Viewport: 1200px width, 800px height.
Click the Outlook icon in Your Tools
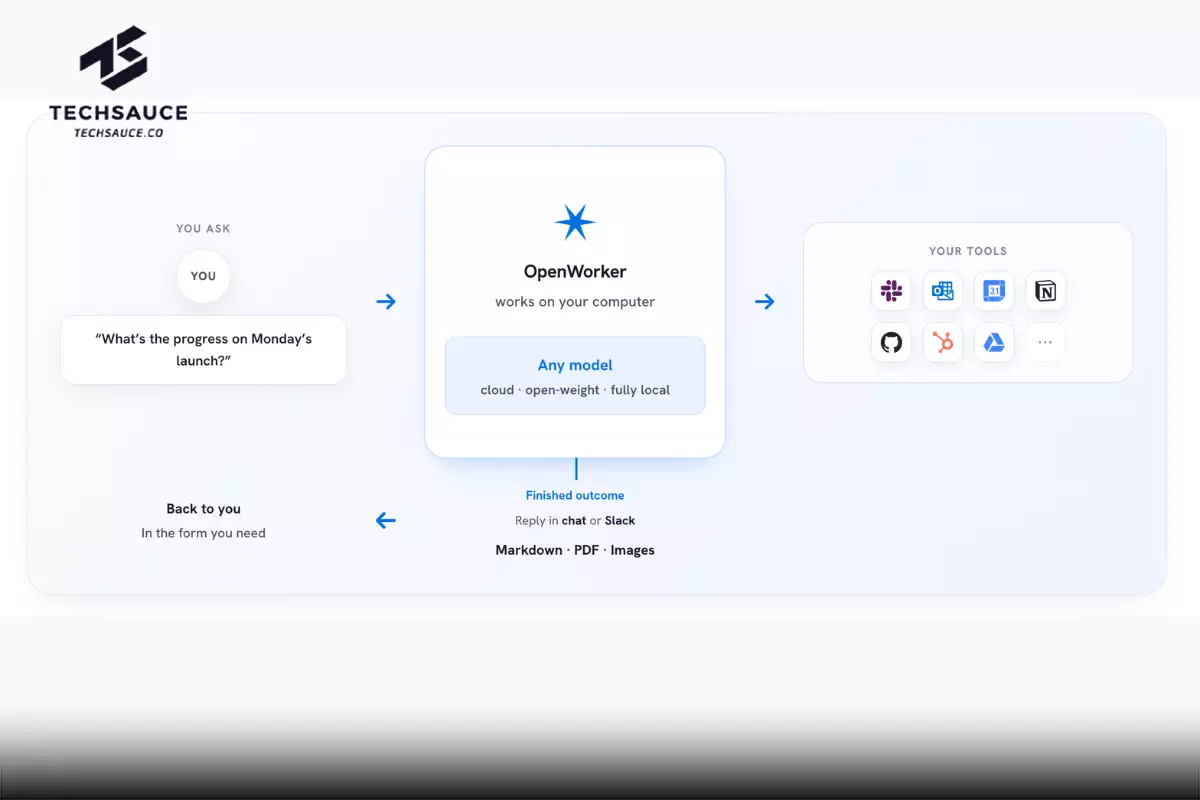click(x=943, y=291)
